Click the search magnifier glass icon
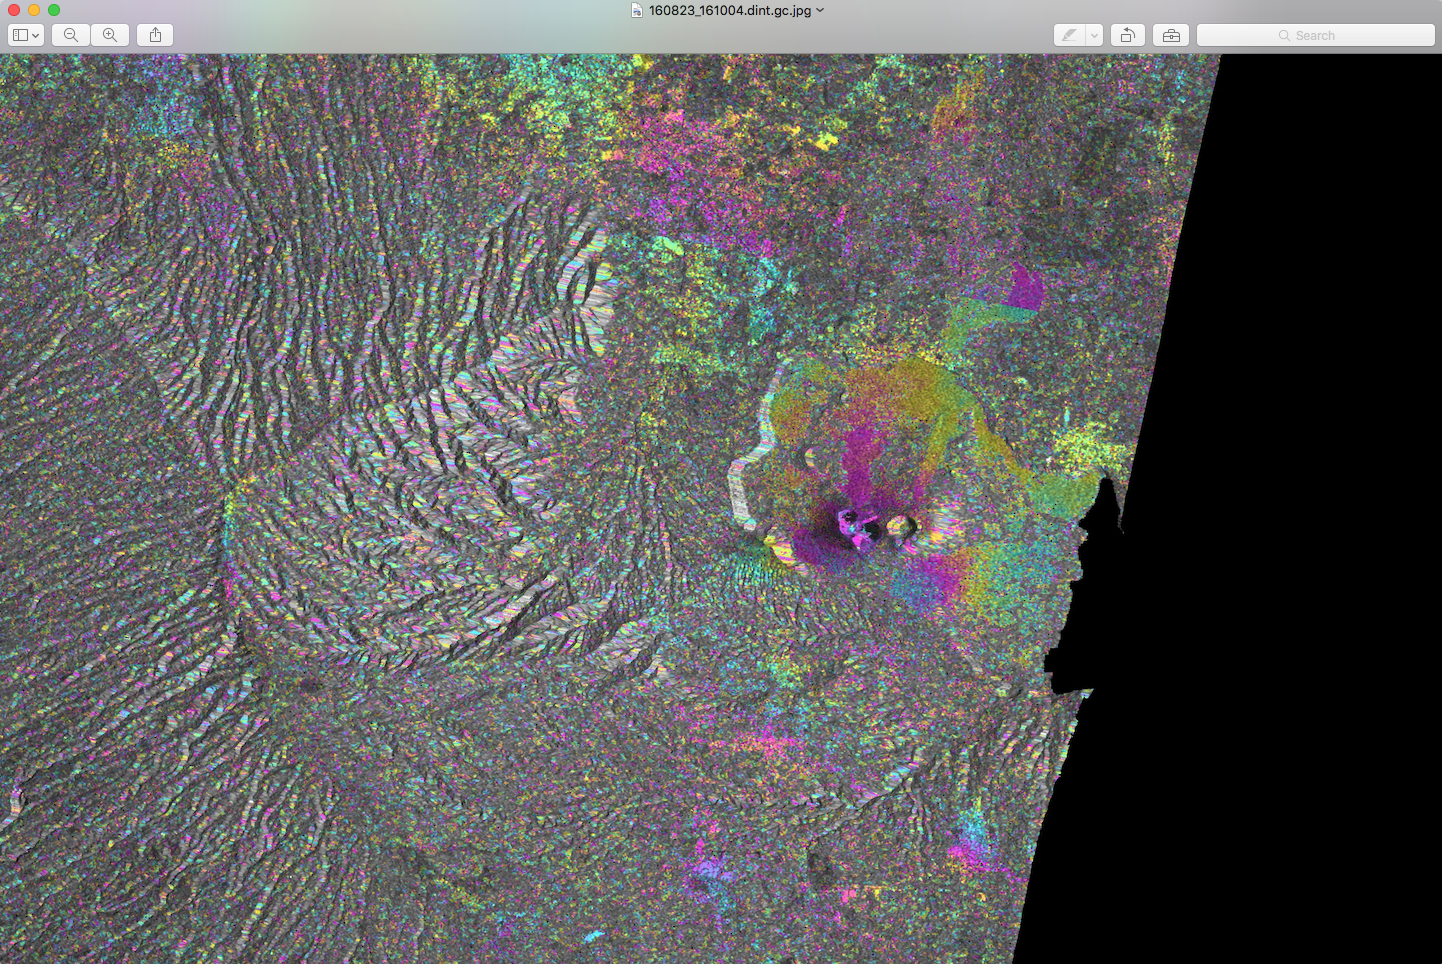1442x964 pixels. click(1284, 35)
